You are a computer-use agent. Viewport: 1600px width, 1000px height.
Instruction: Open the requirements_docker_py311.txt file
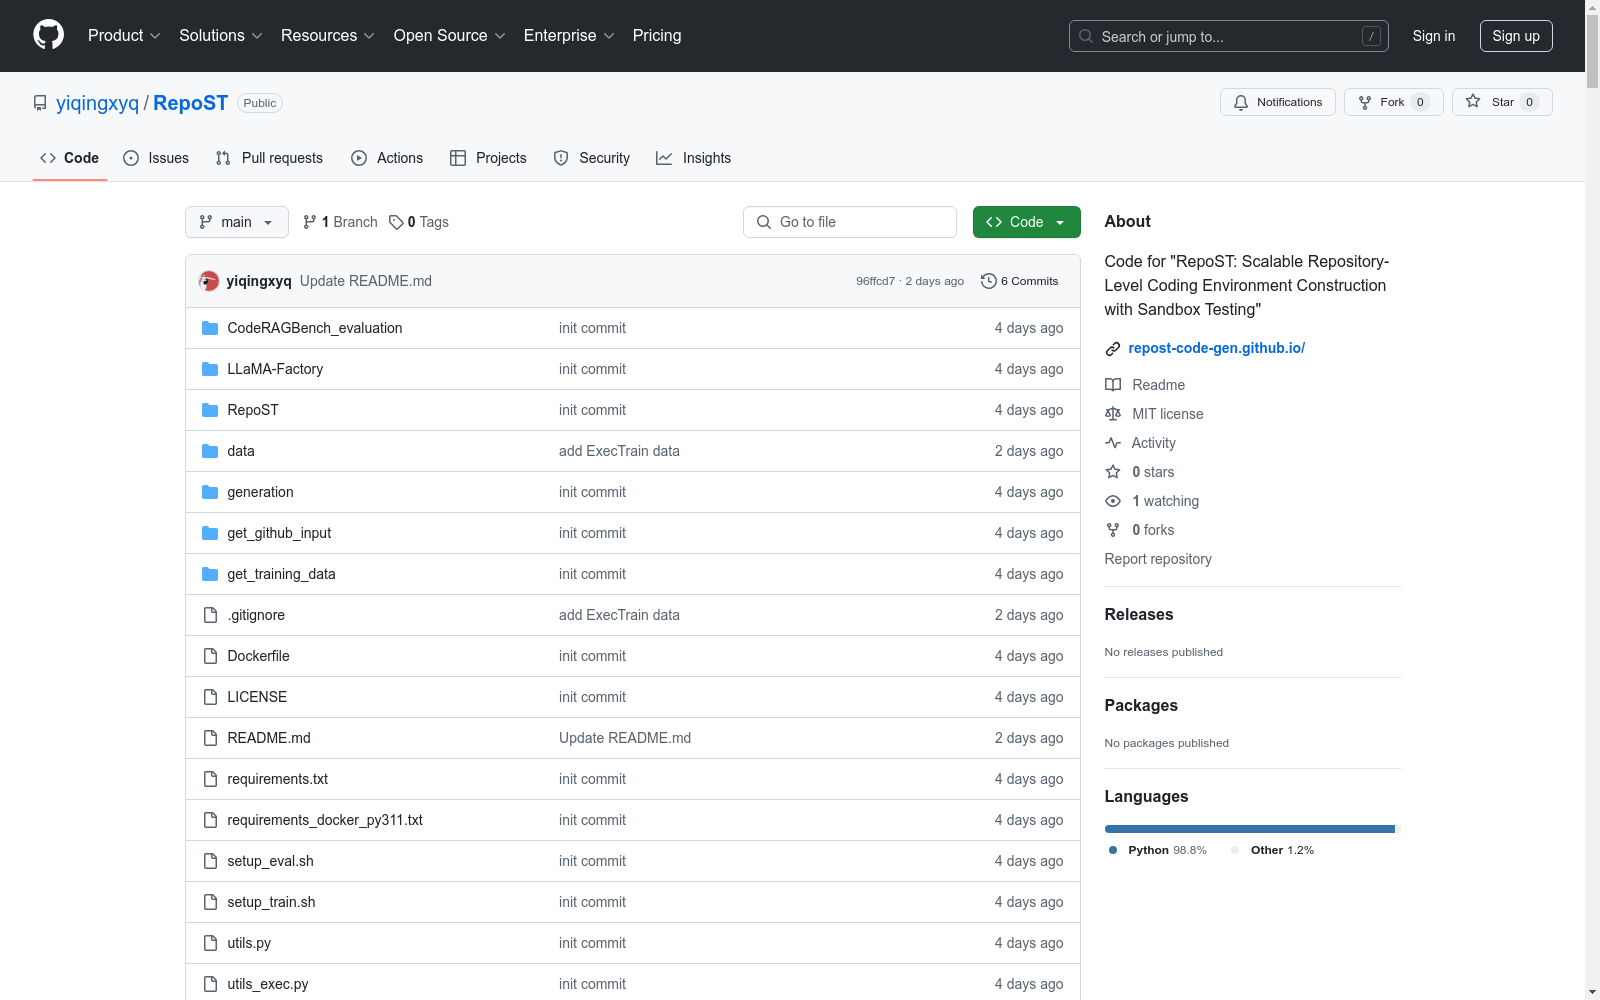[x=325, y=820]
